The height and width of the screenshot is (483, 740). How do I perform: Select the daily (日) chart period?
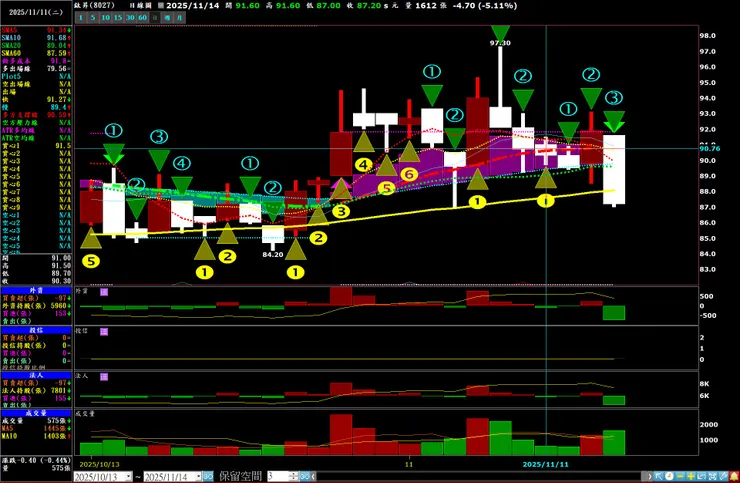pos(155,17)
